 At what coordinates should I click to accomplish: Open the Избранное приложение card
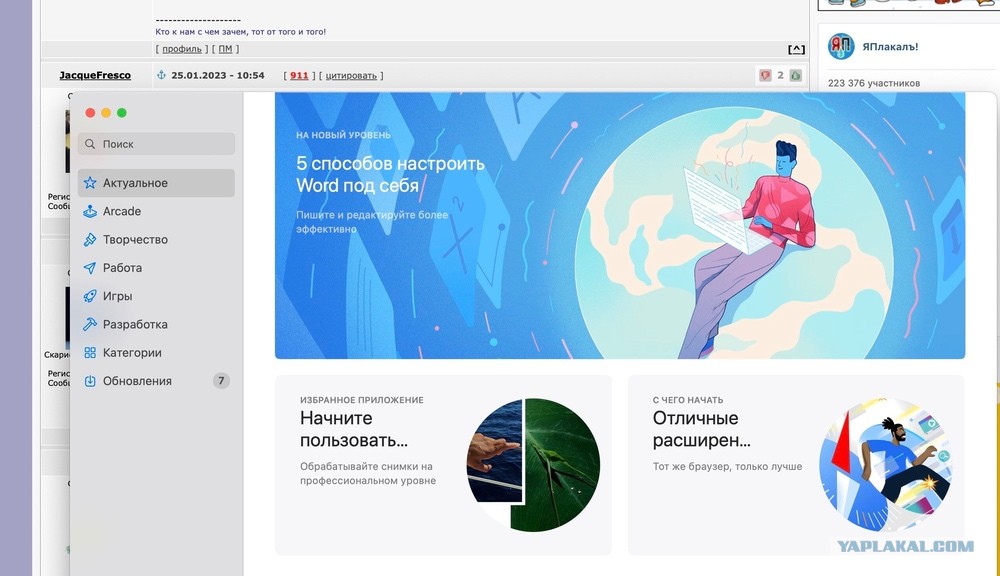pos(443,465)
